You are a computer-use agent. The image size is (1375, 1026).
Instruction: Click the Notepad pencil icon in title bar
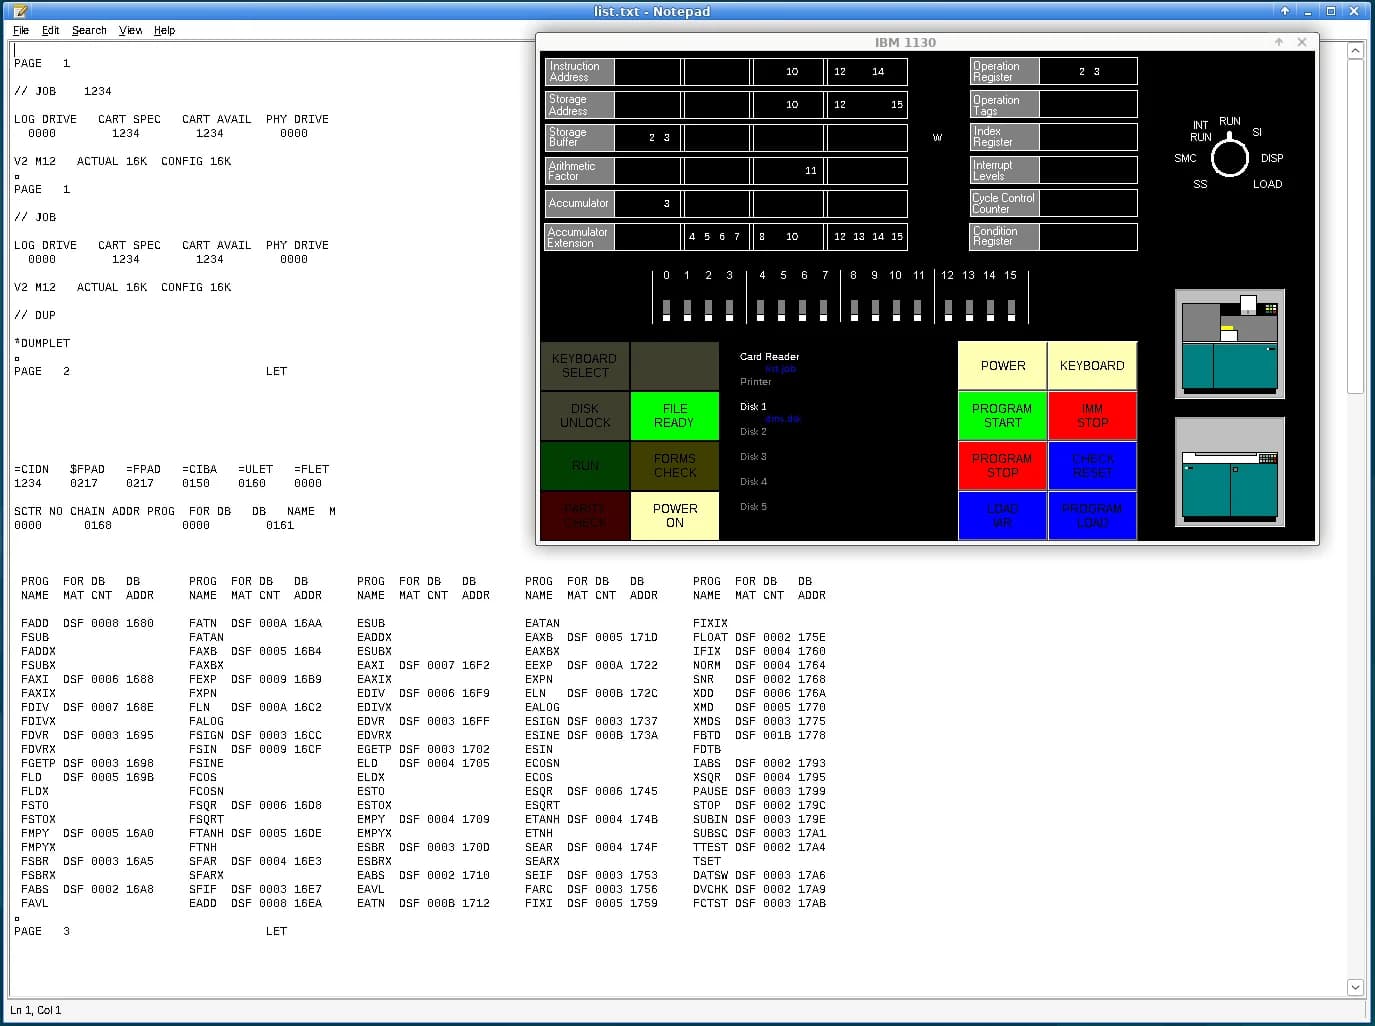pyautogui.click(x=20, y=11)
